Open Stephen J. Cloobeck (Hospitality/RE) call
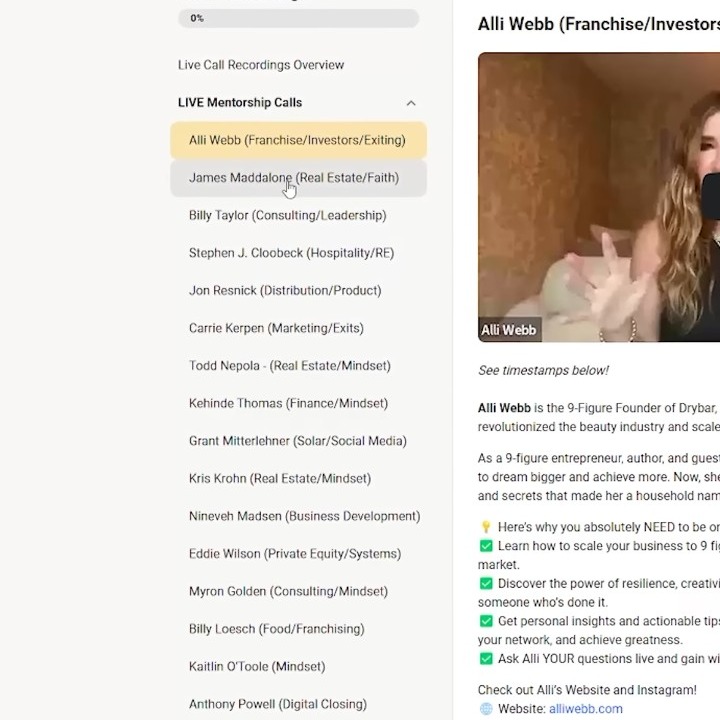This screenshot has width=720, height=720. click(291, 253)
